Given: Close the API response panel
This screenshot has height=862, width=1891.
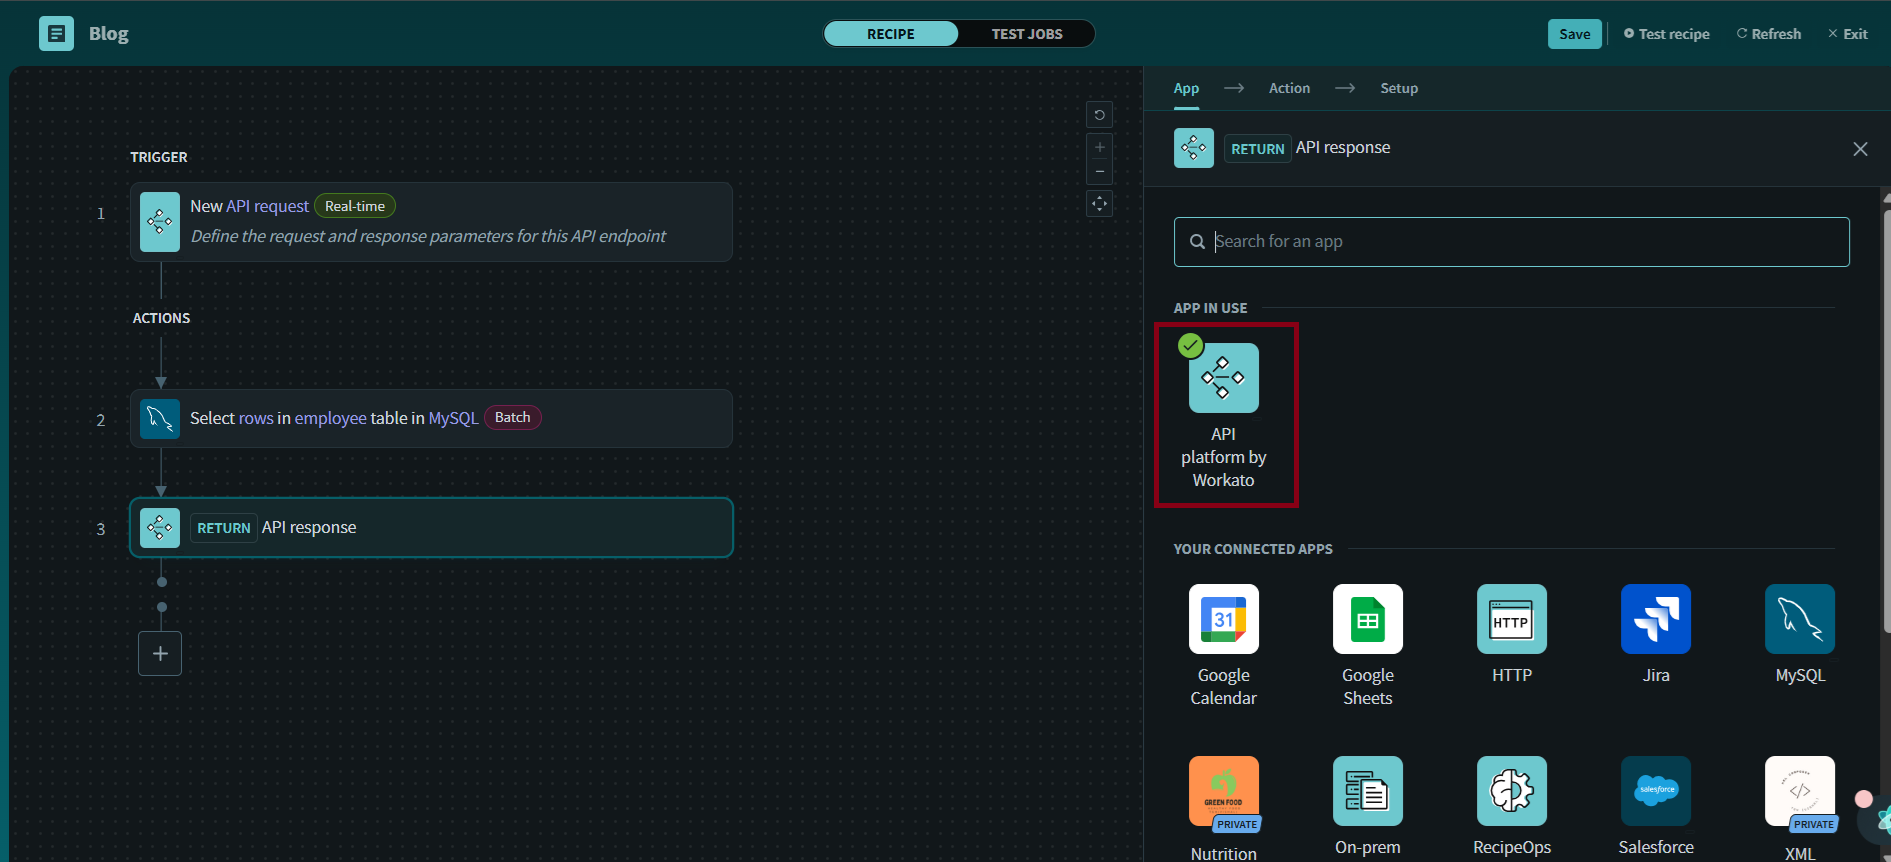Looking at the screenshot, I should click(1860, 149).
